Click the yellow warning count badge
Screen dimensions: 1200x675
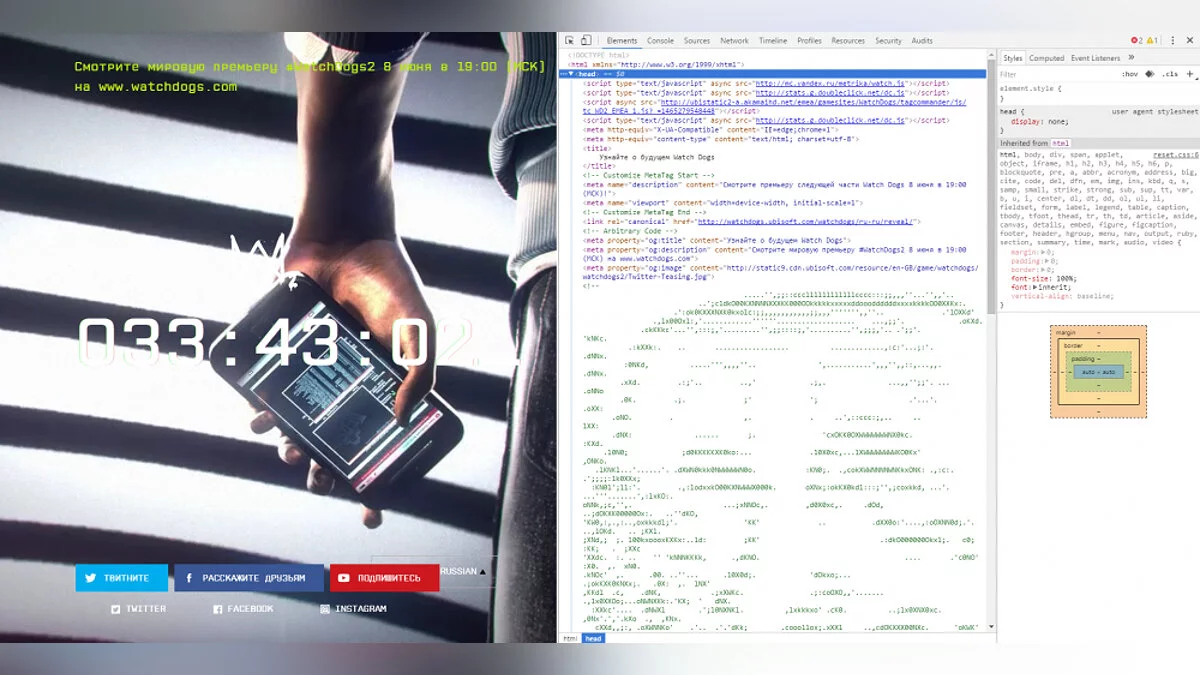[x=1152, y=41]
